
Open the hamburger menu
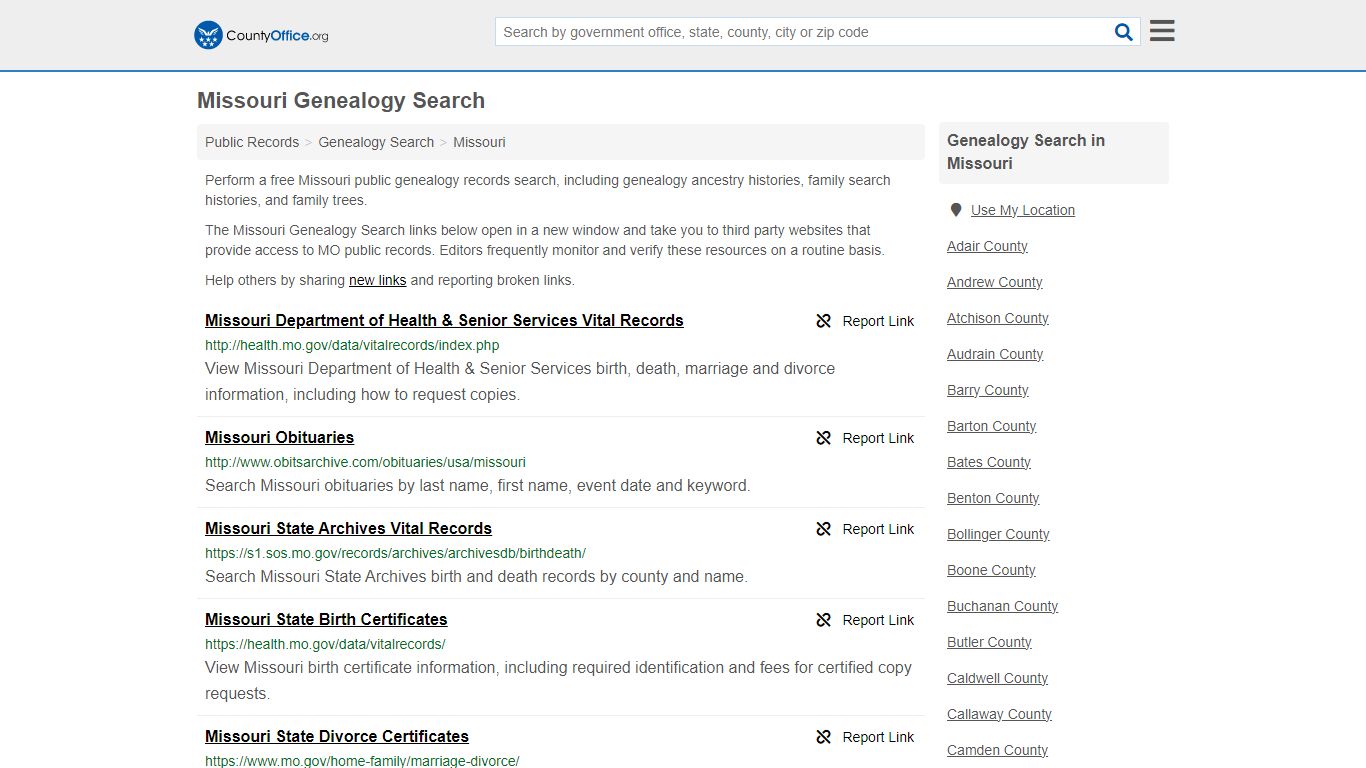1162,31
